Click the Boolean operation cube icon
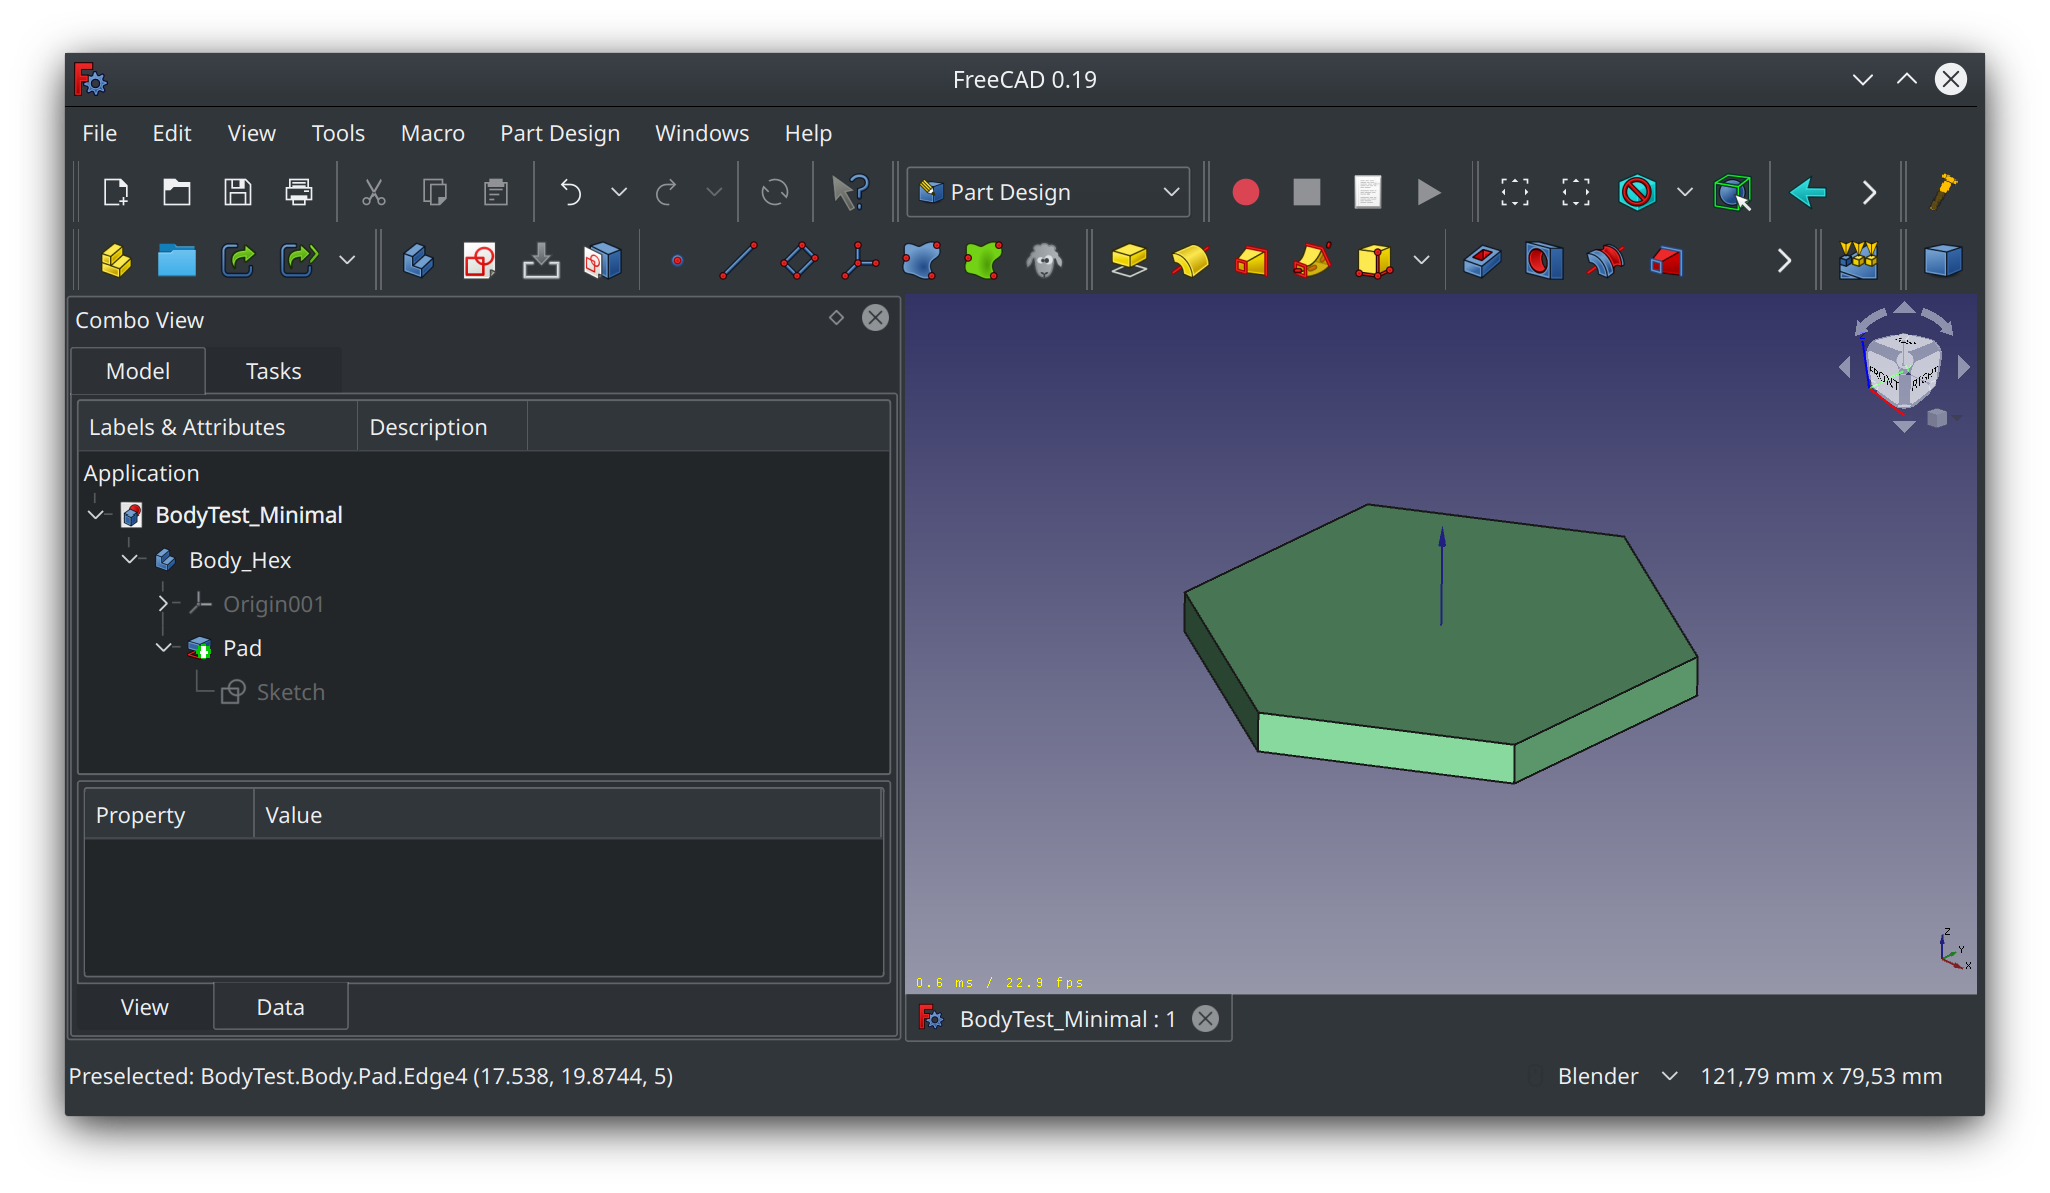This screenshot has width=2050, height=1193. click(x=1942, y=261)
